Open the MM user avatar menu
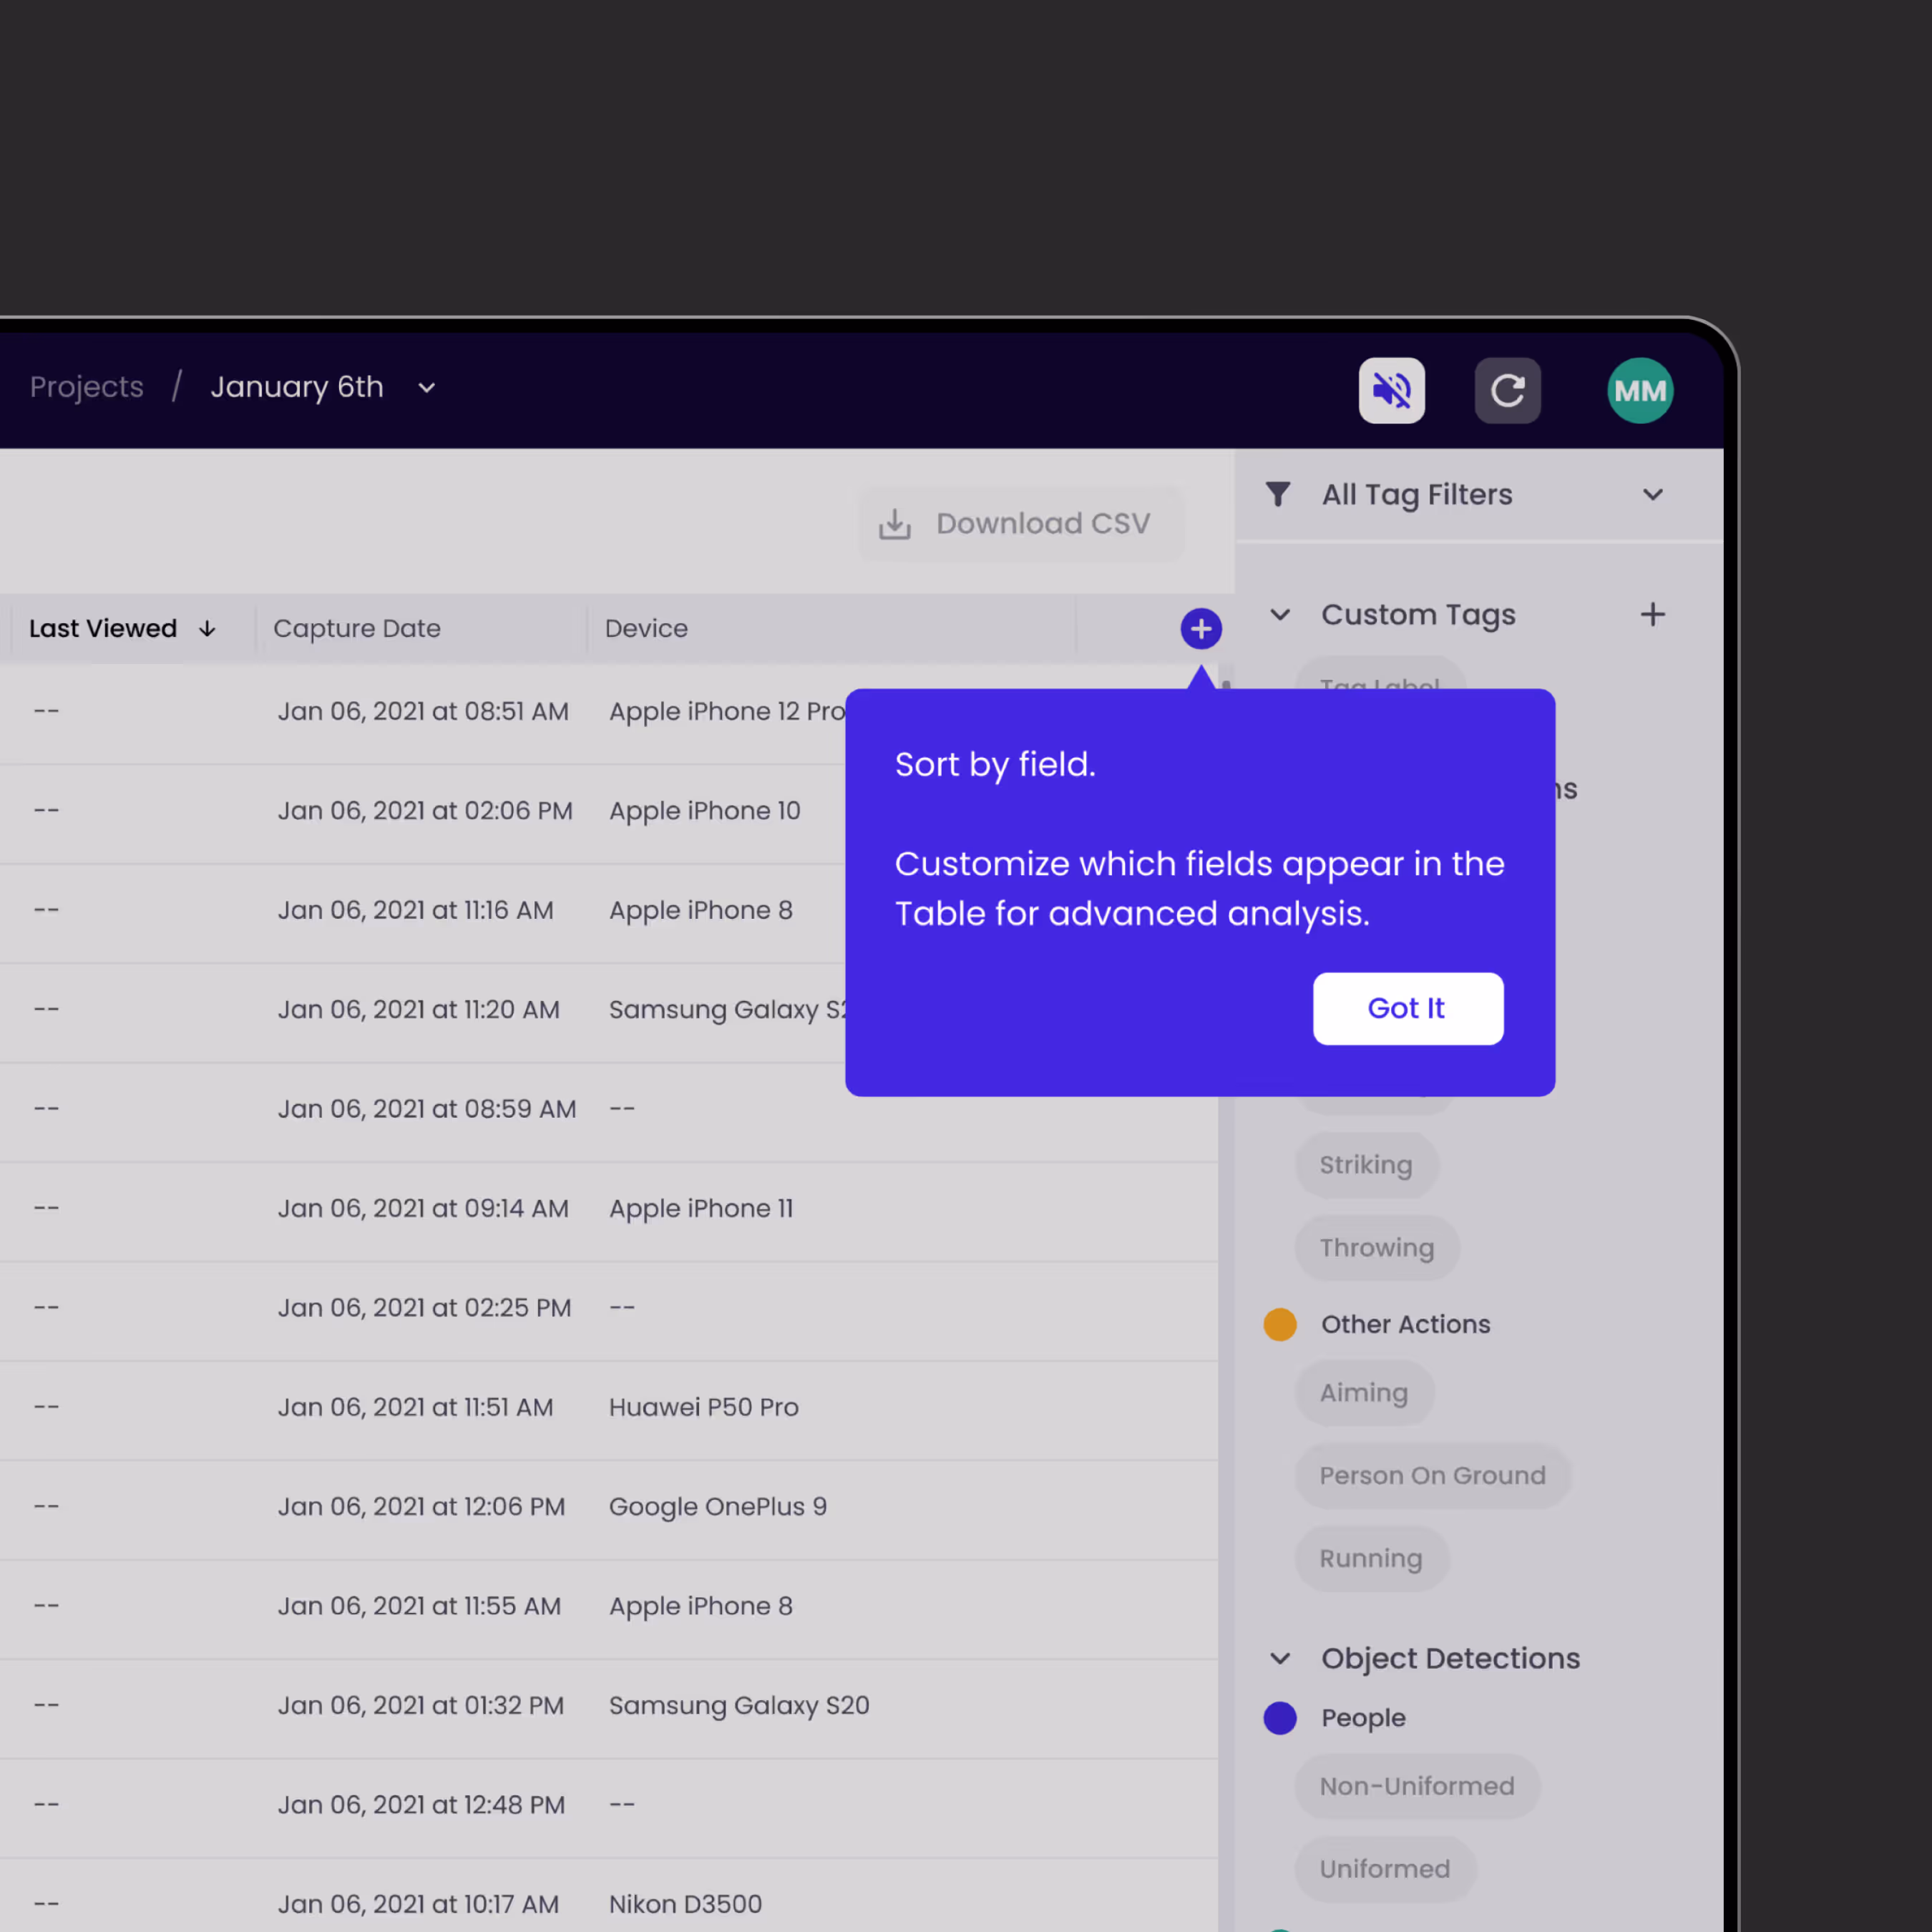The height and width of the screenshot is (1932, 1932). coord(1640,390)
